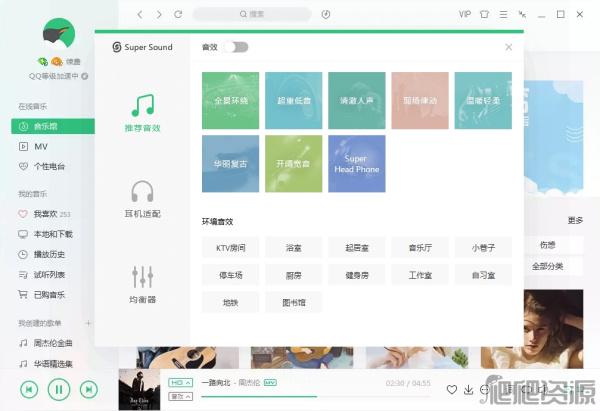Like the current song with heart icon
600x411 pixels.
pos(452,390)
